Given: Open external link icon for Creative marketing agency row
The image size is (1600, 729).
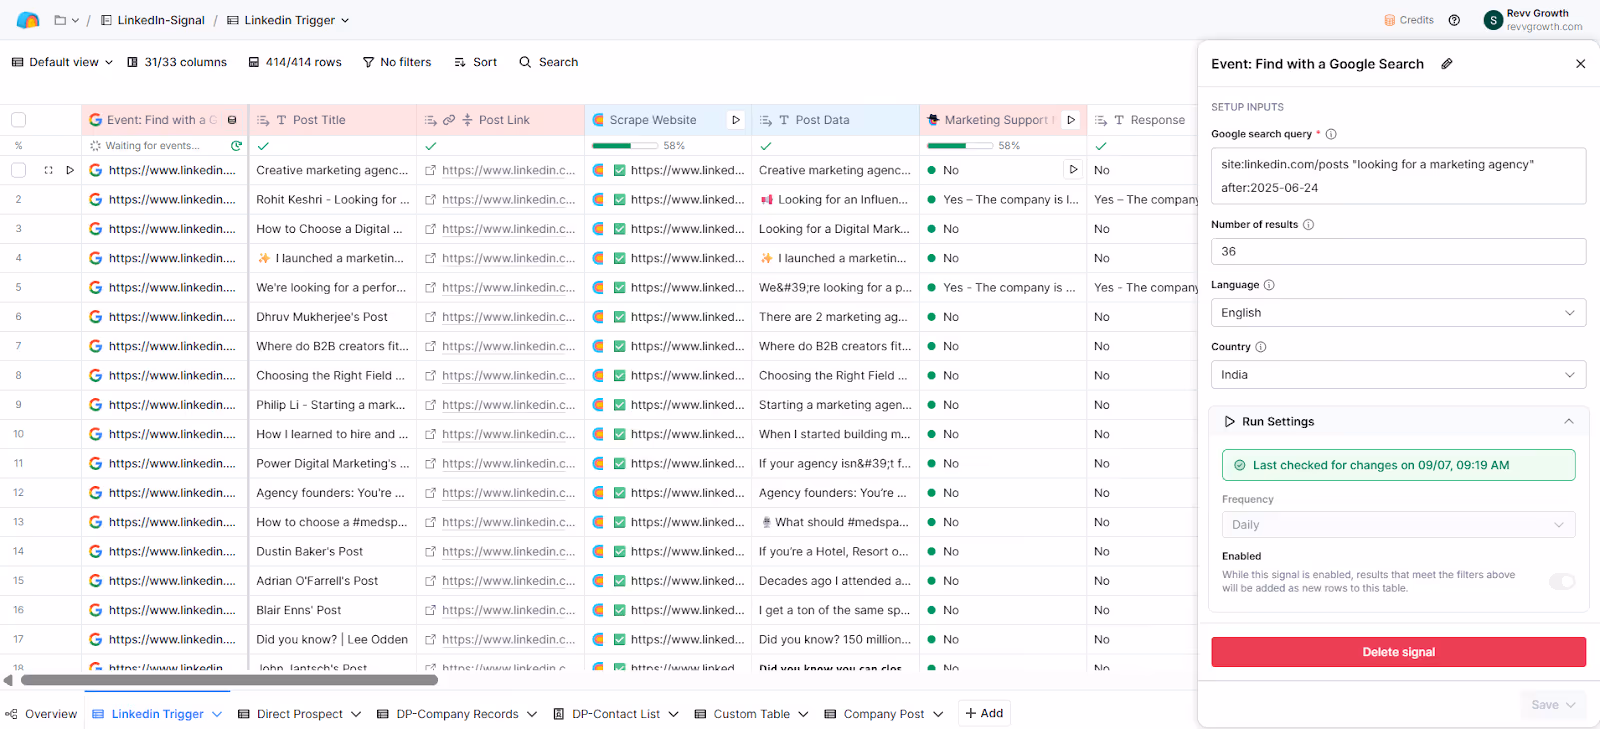Looking at the screenshot, I should pyautogui.click(x=430, y=171).
